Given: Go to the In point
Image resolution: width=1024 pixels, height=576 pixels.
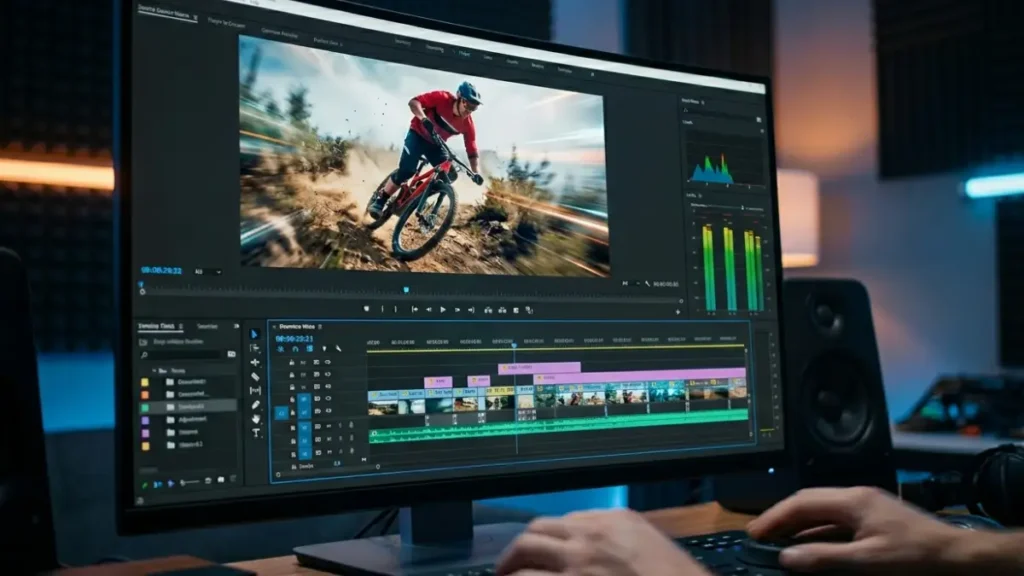Looking at the screenshot, I should tap(415, 310).
